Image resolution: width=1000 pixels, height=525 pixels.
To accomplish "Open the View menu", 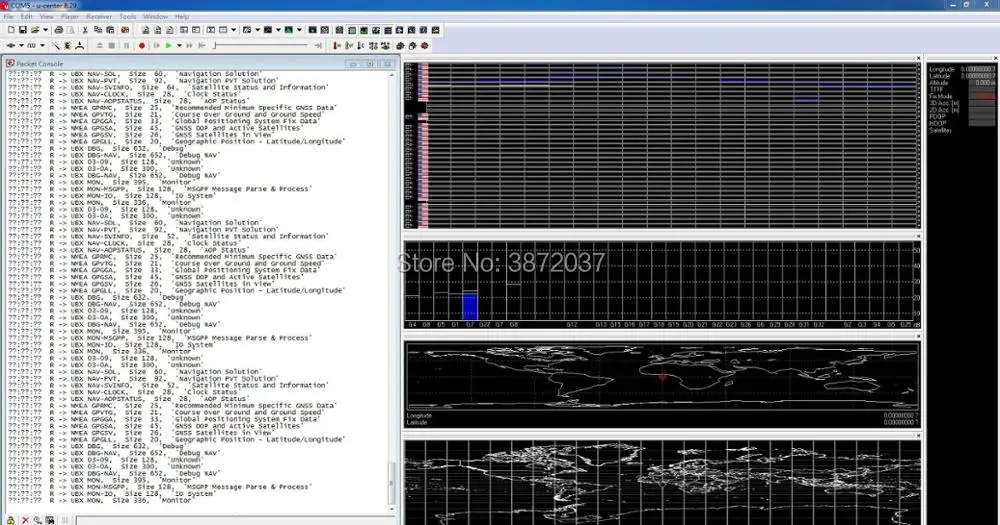I will point(47,17).
